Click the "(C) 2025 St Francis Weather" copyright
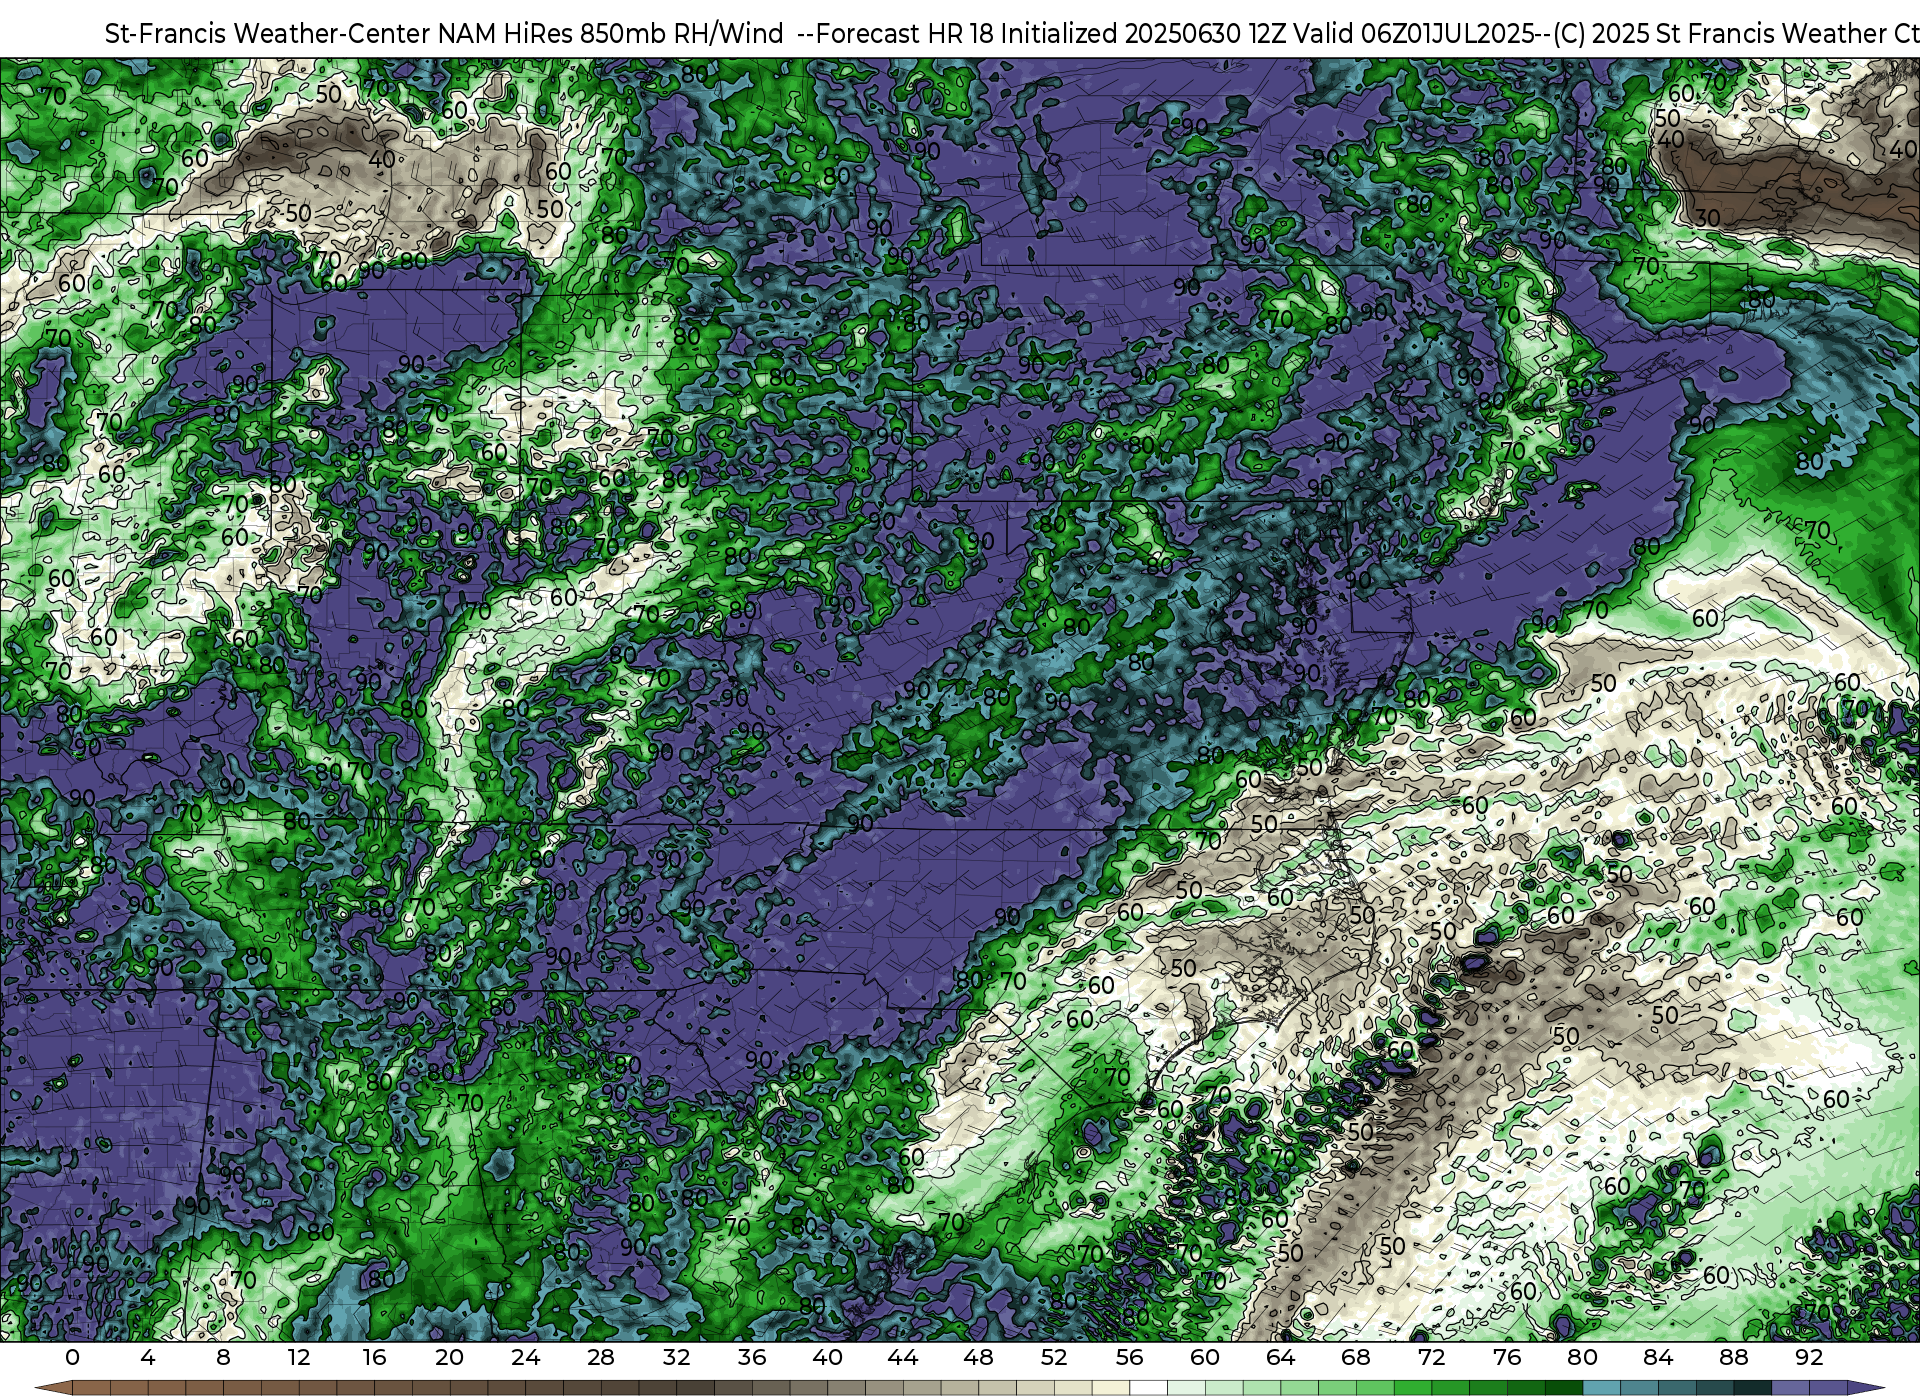Viewport: 1920px width, 1400px height. coord(1718,34)
